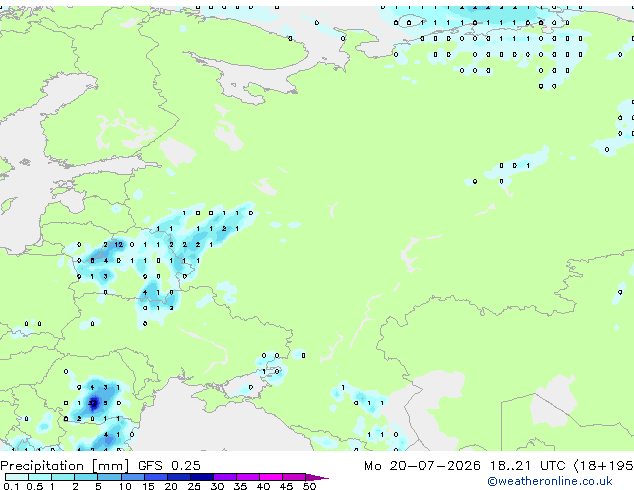
Task: Click the legend label '0.5'
Action: pos(35,486)
